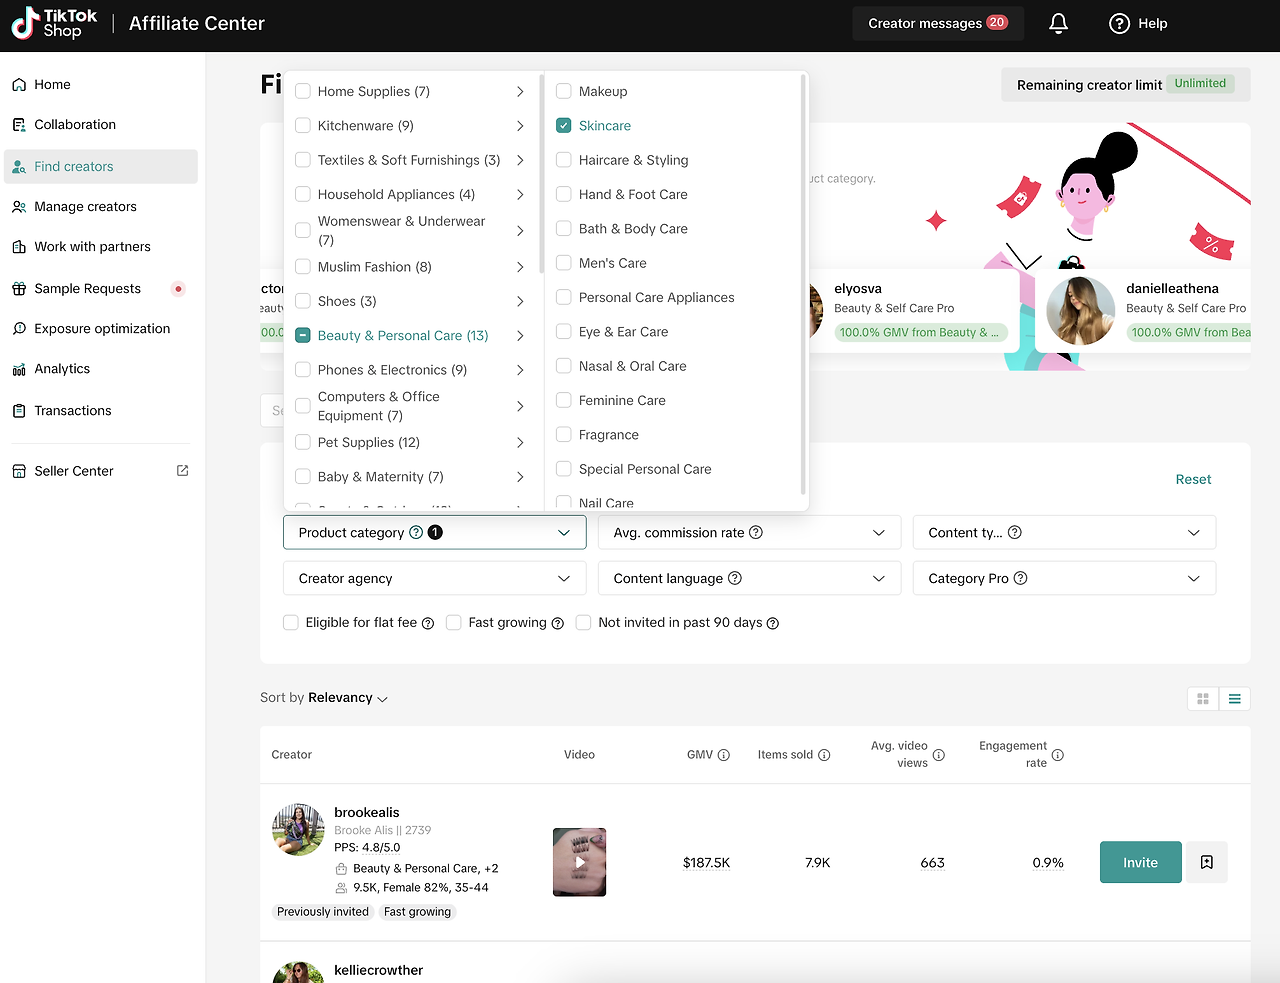
Task: Open Help from the top bar
Action: pos(1138,23)
